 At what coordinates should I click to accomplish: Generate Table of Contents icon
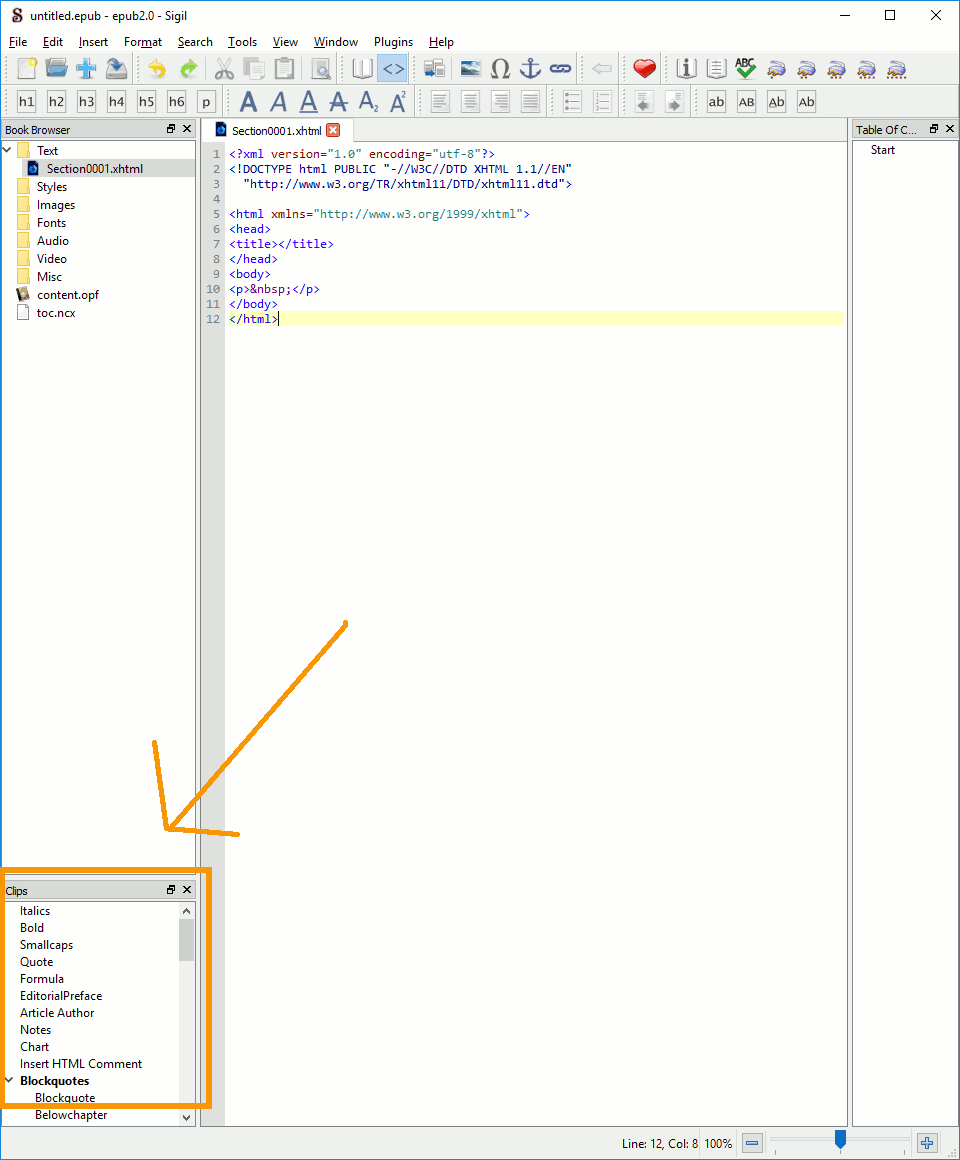tap(716, 69)
